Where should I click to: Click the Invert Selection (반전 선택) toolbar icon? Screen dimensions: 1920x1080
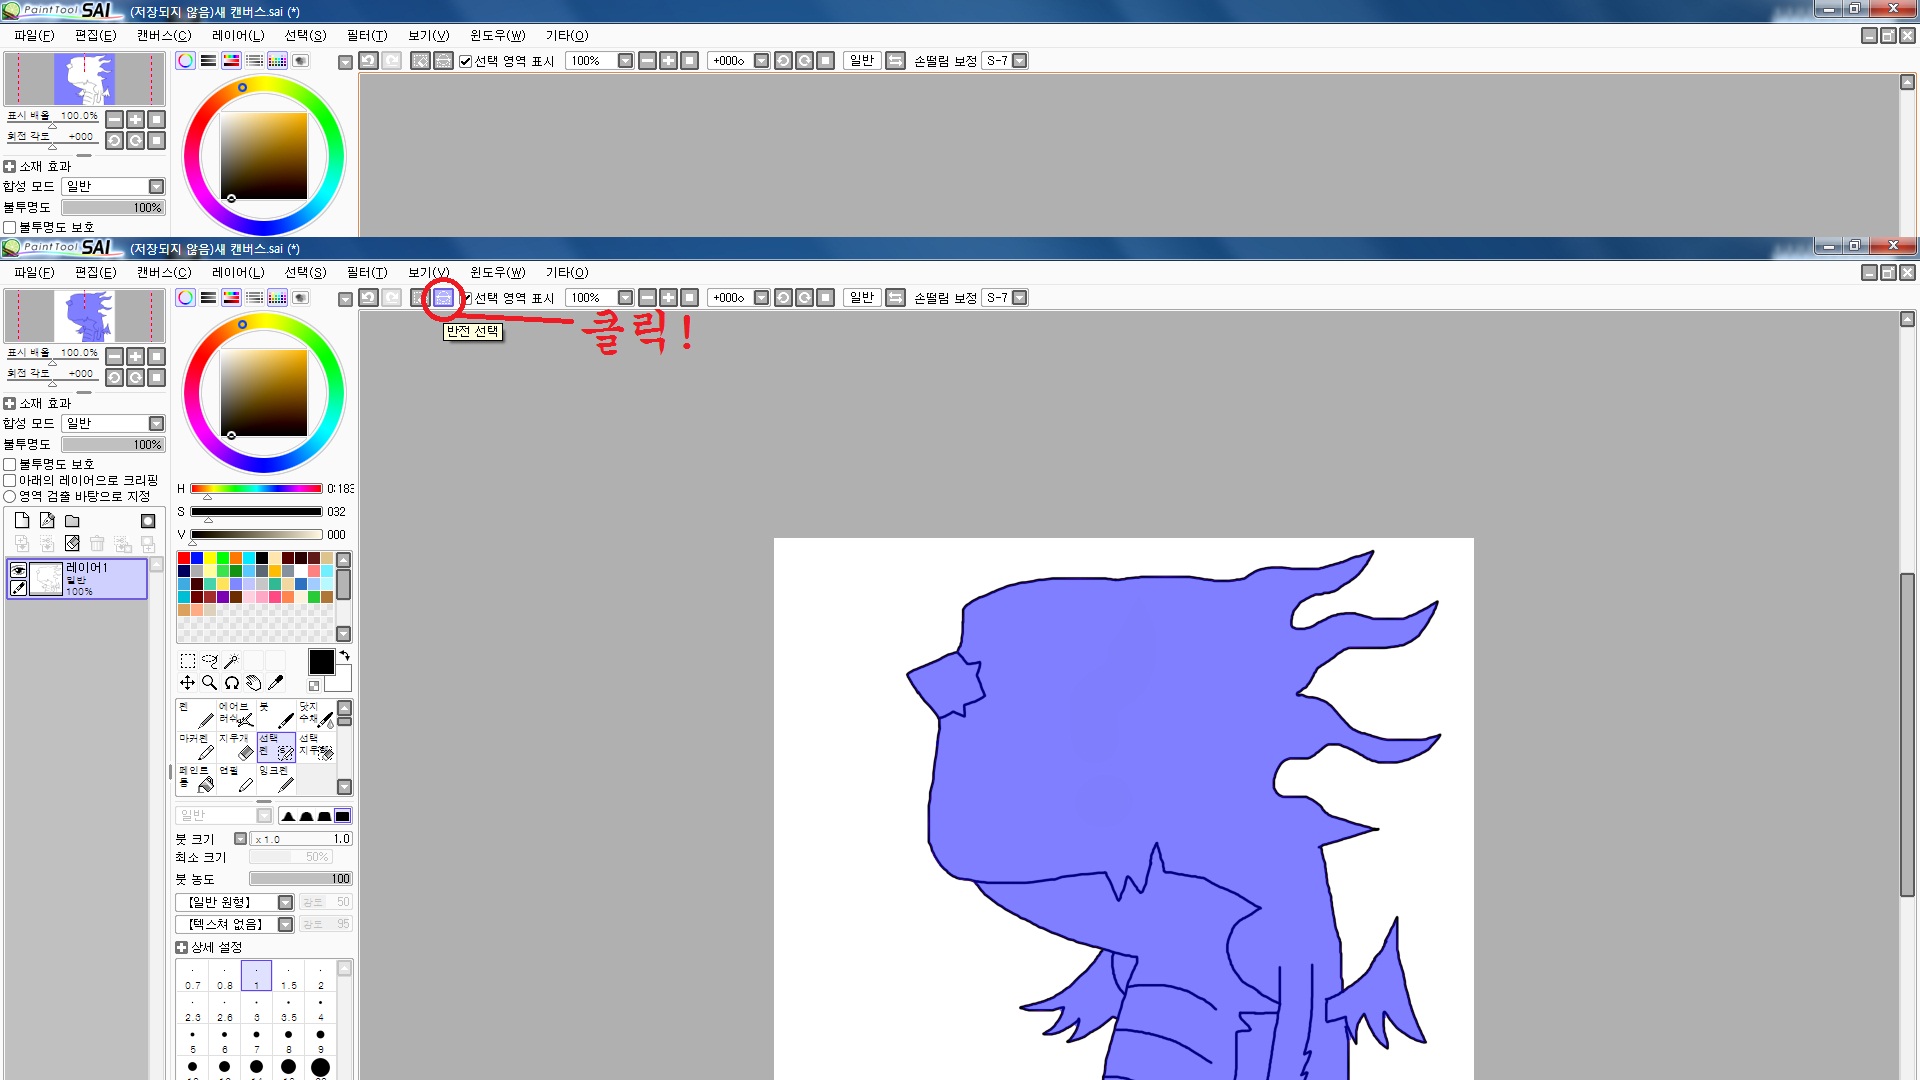(x=443, y=298)
